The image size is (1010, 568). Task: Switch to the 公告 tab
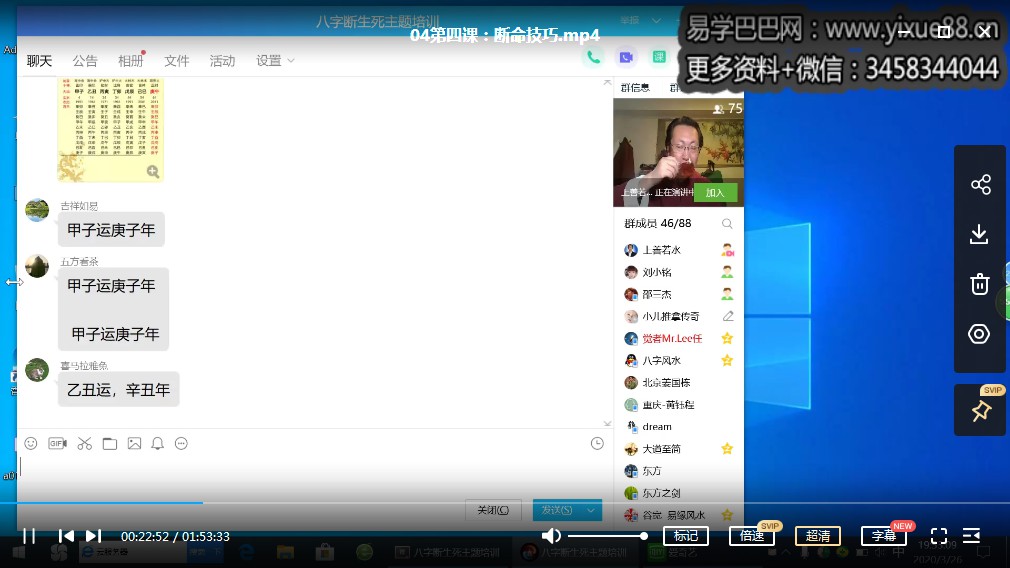pyautogui.click(x=85, y=61)
